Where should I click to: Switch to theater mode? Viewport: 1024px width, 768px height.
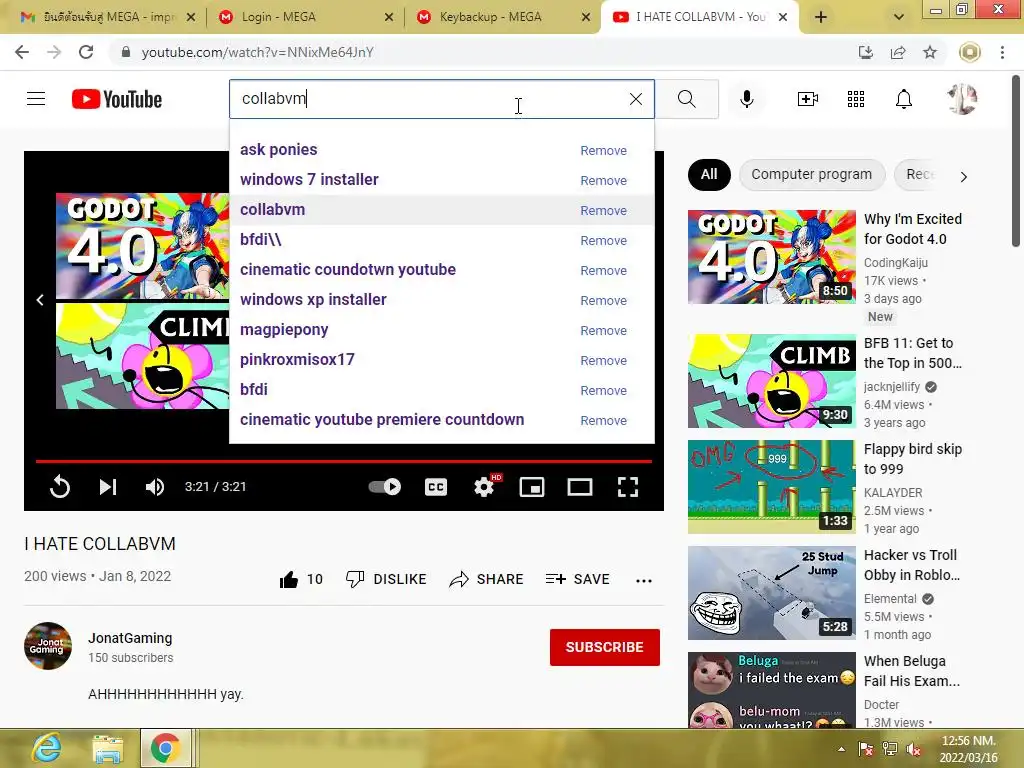[579, 487]
